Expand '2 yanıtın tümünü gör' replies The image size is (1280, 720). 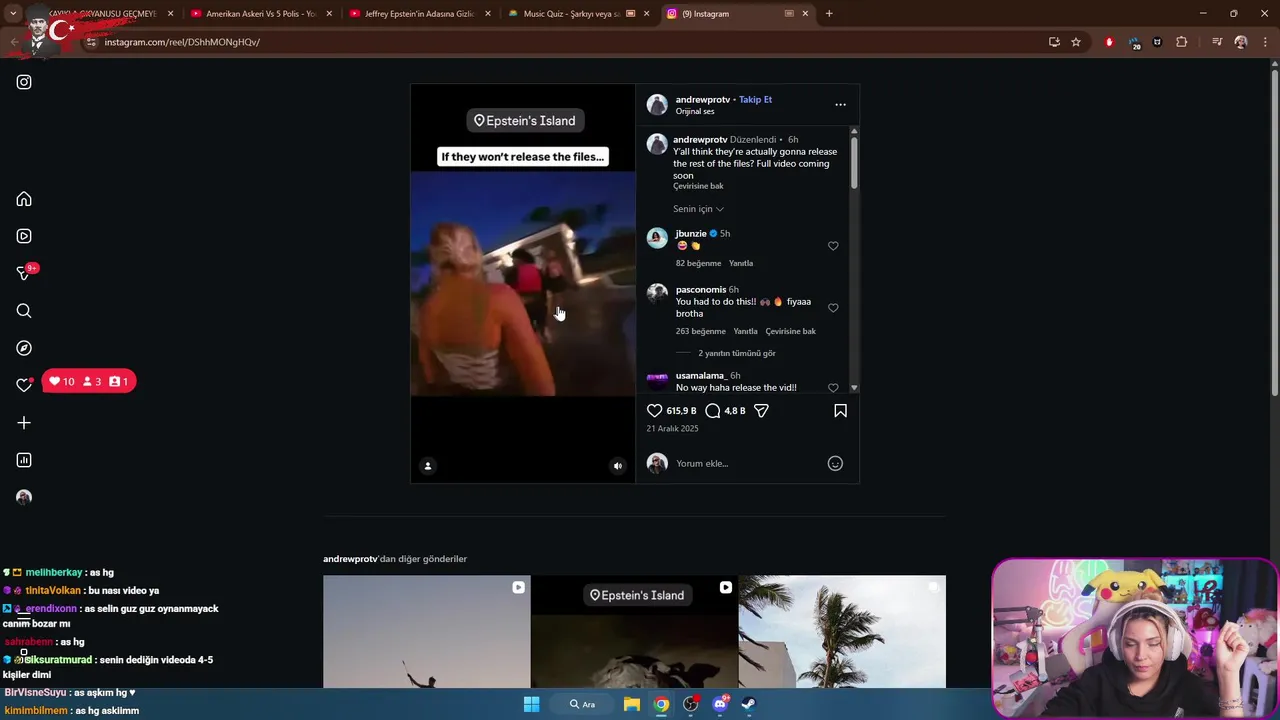click(x=737, y=353)
